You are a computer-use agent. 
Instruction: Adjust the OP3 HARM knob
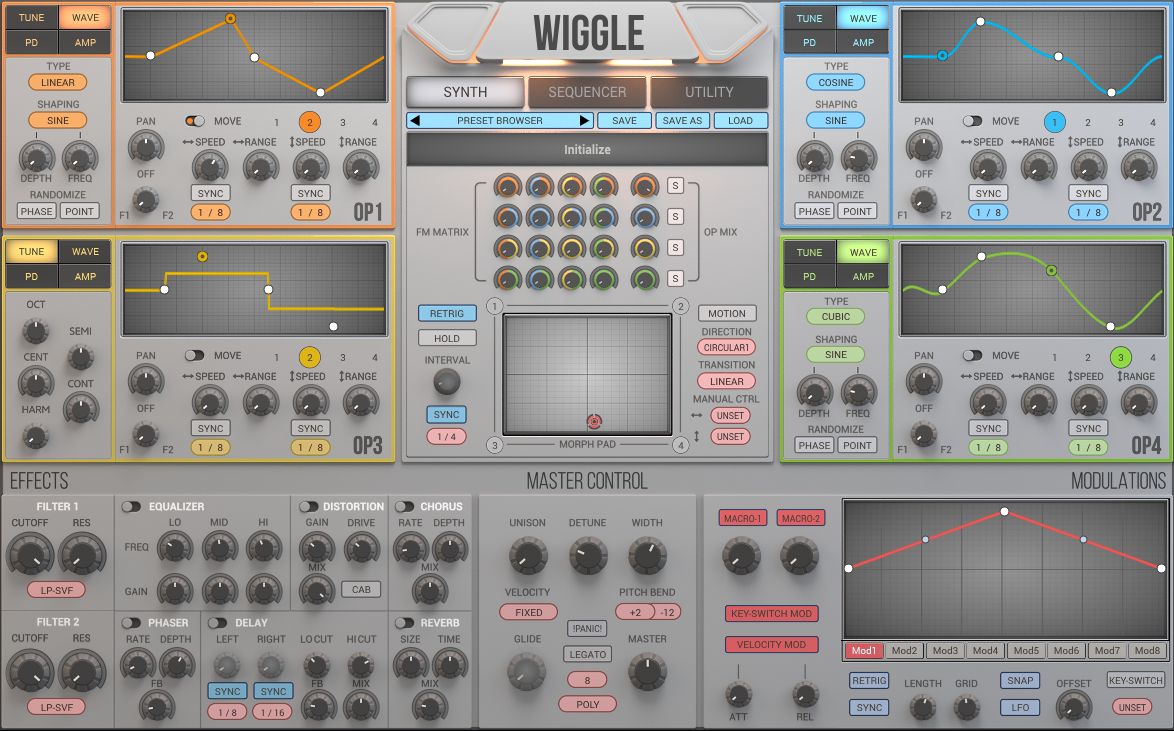click(34, 436)
